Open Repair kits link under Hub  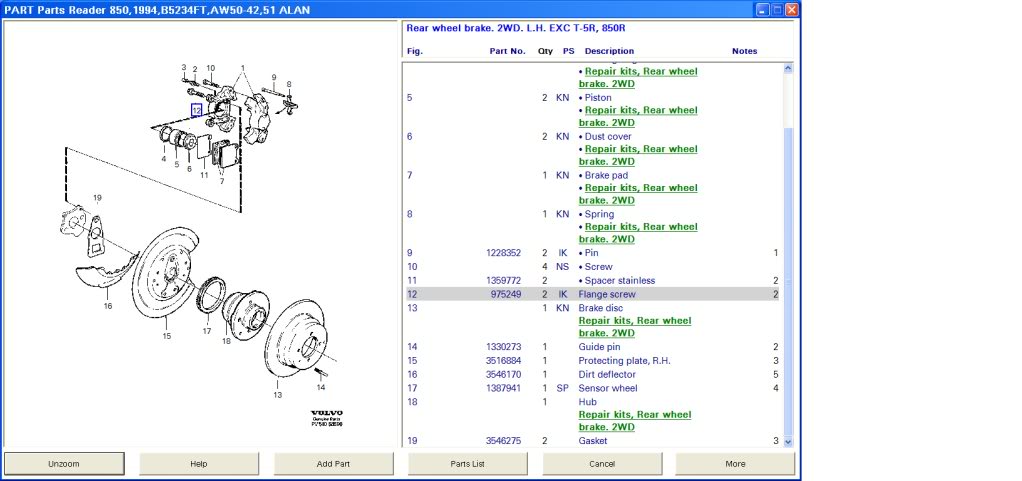635,420
